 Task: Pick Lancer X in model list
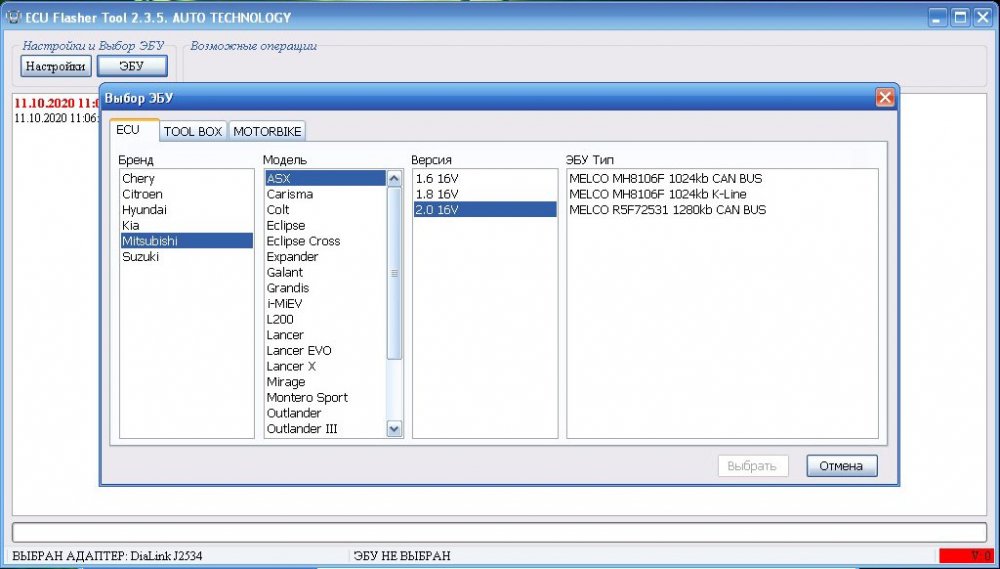[325, 366]
